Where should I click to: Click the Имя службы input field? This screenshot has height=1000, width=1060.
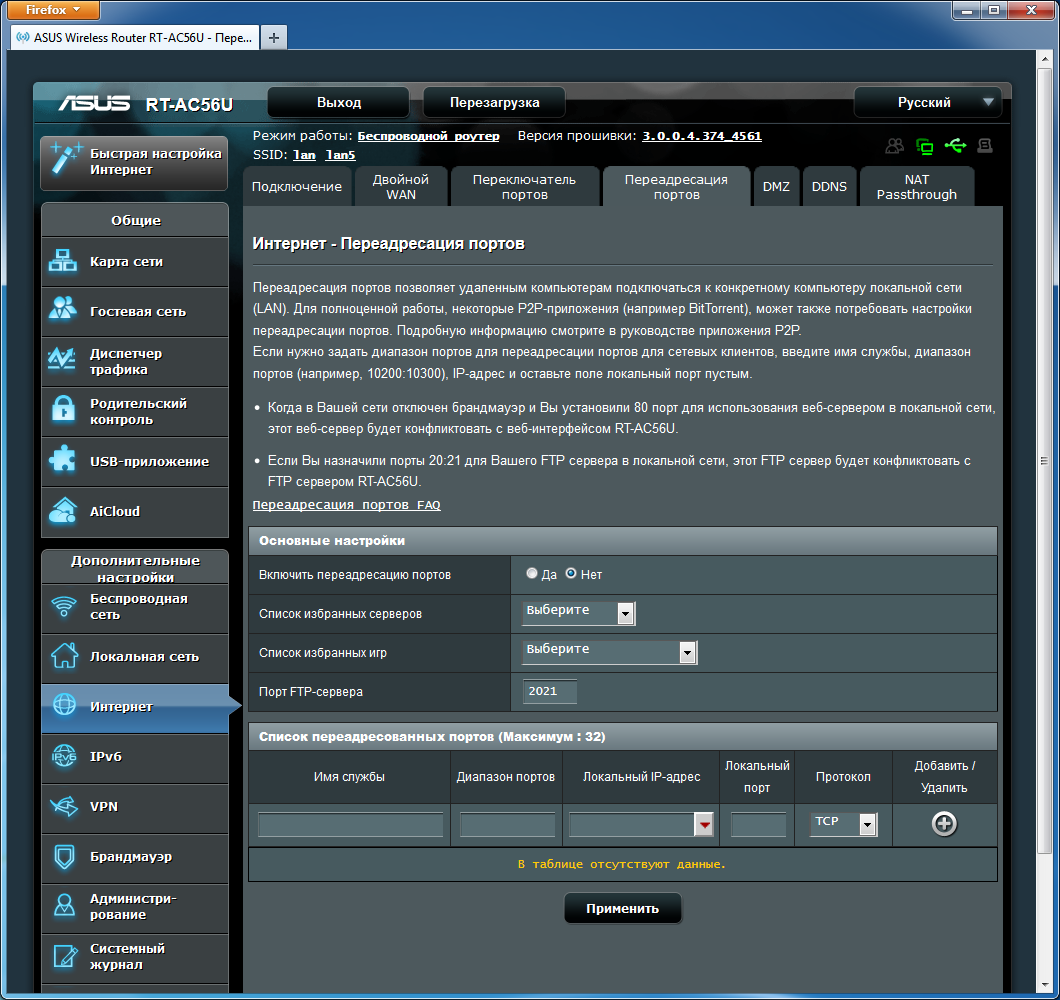click(x=350, y=824)
